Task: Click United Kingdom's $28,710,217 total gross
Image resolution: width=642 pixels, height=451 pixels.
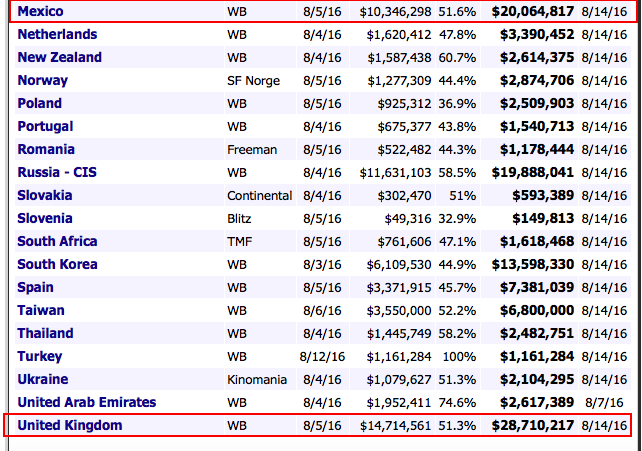Action: click(532, 426)
